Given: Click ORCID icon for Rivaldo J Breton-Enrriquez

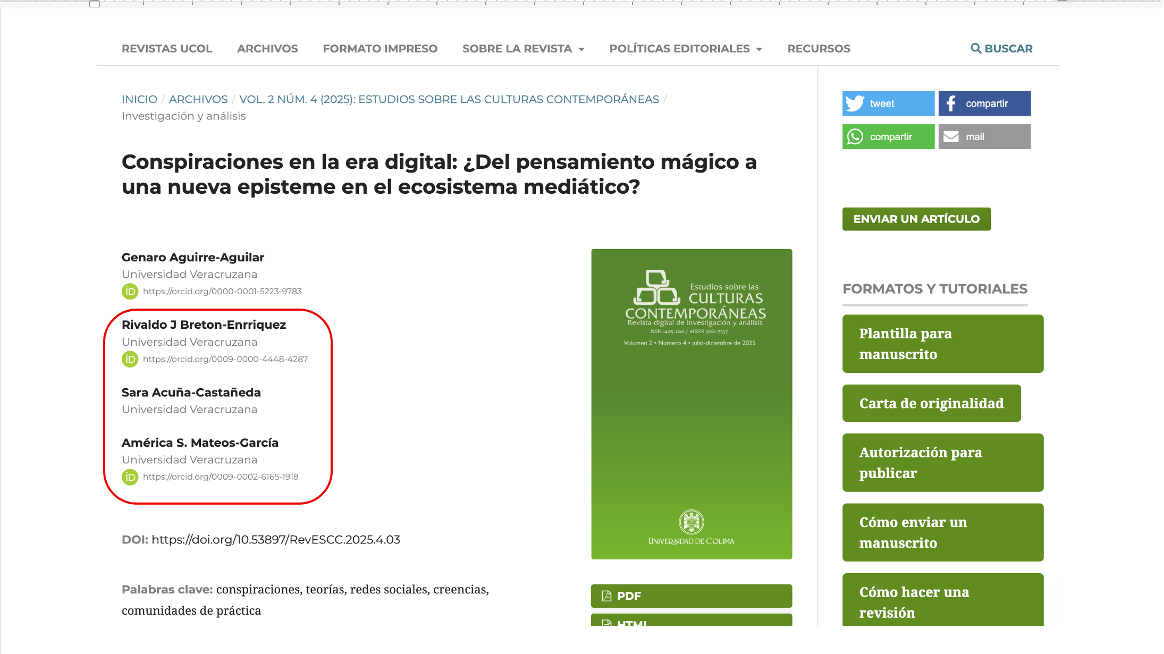Looking at the screenshot, I should [130, 359].
